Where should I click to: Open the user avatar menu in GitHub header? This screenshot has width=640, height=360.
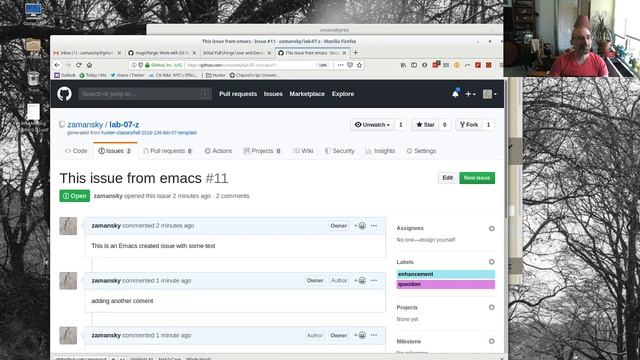coord(489,94)
